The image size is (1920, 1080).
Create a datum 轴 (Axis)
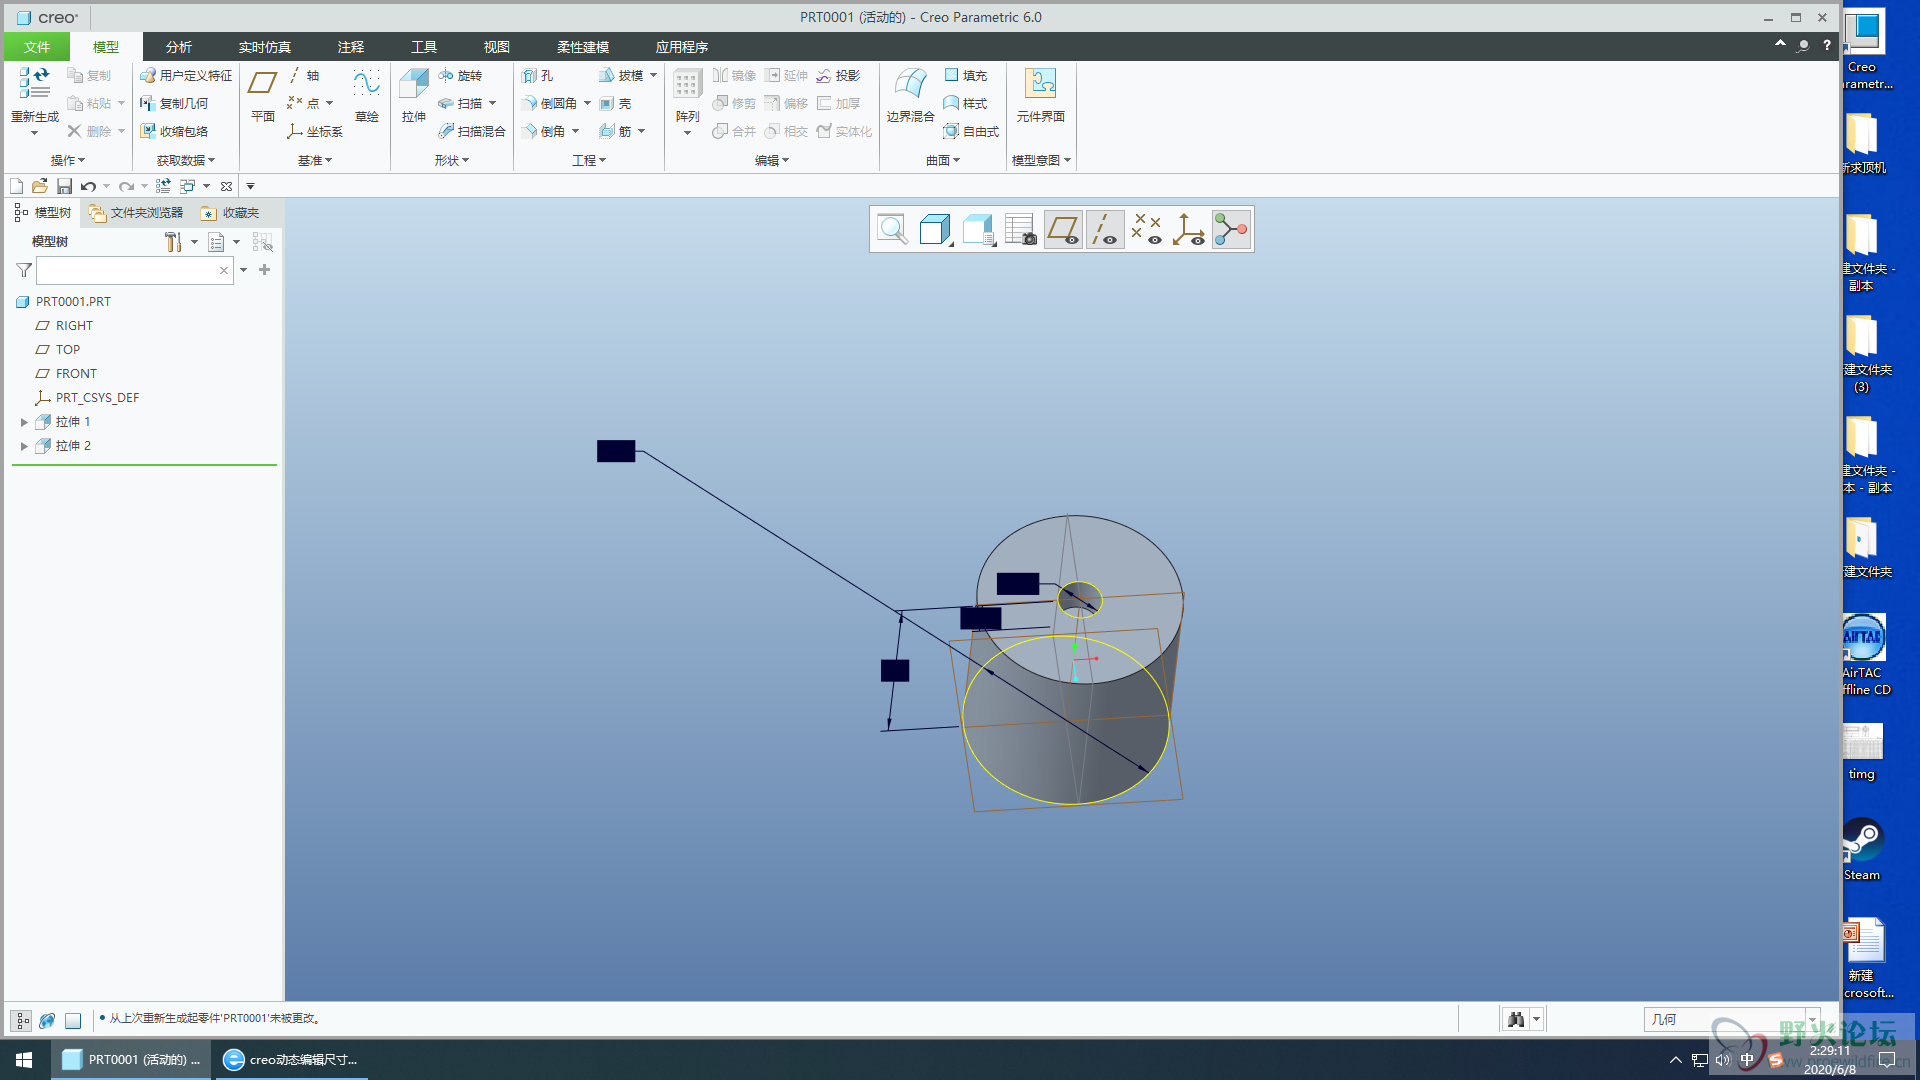click(x=304, y=75)
